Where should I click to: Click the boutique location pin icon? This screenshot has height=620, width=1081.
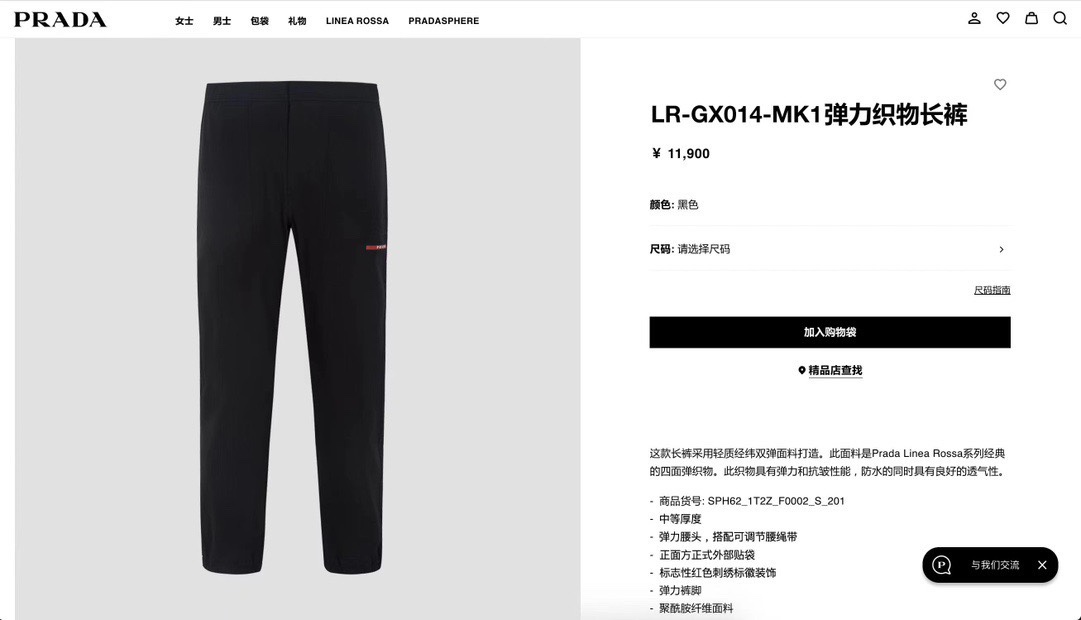click(x=802, y=370)
